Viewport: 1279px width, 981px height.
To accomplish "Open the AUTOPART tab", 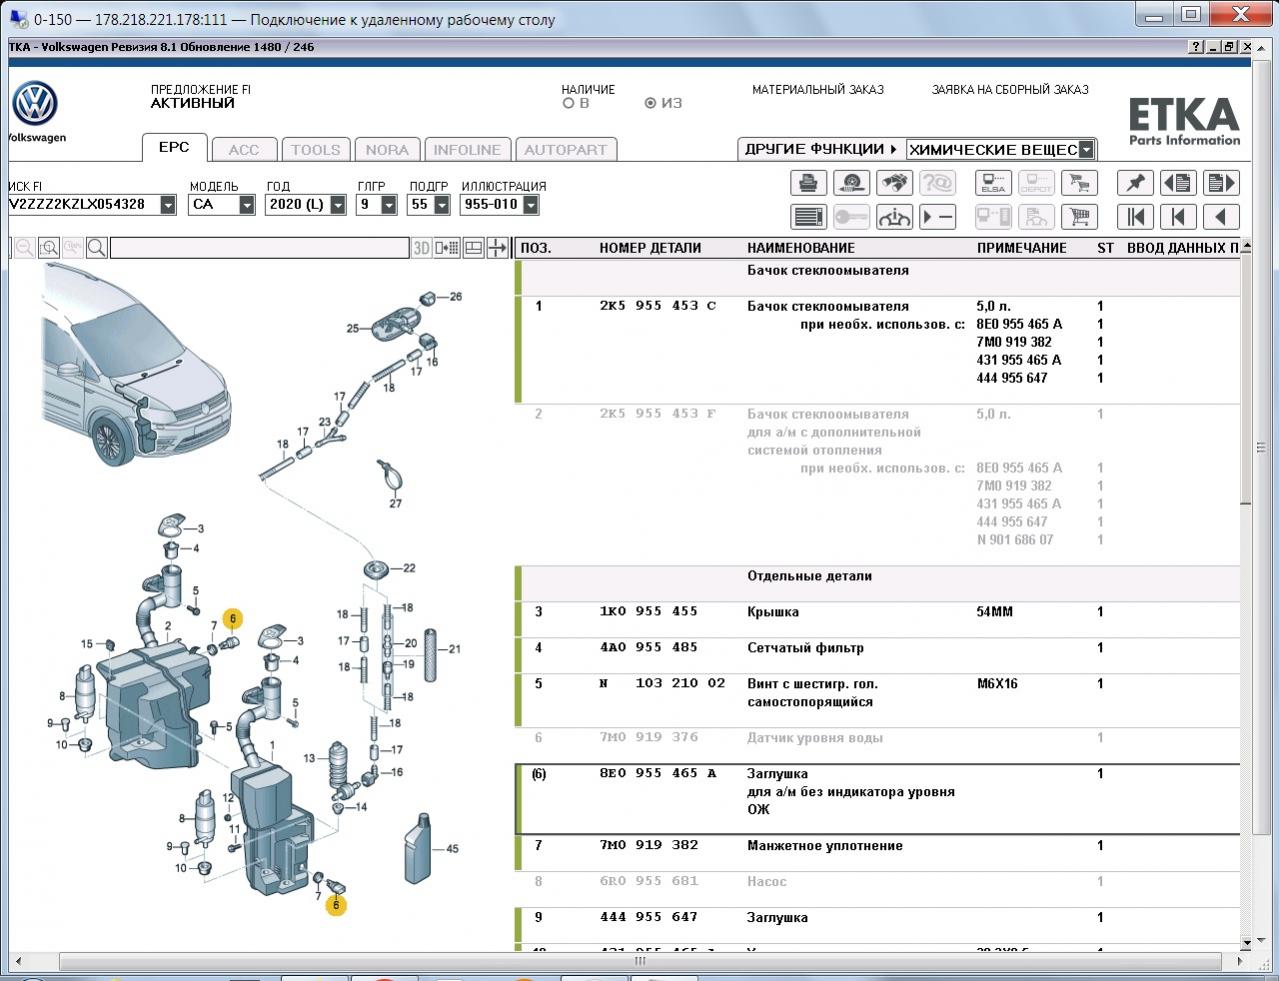I will click(x=566, y=150).
